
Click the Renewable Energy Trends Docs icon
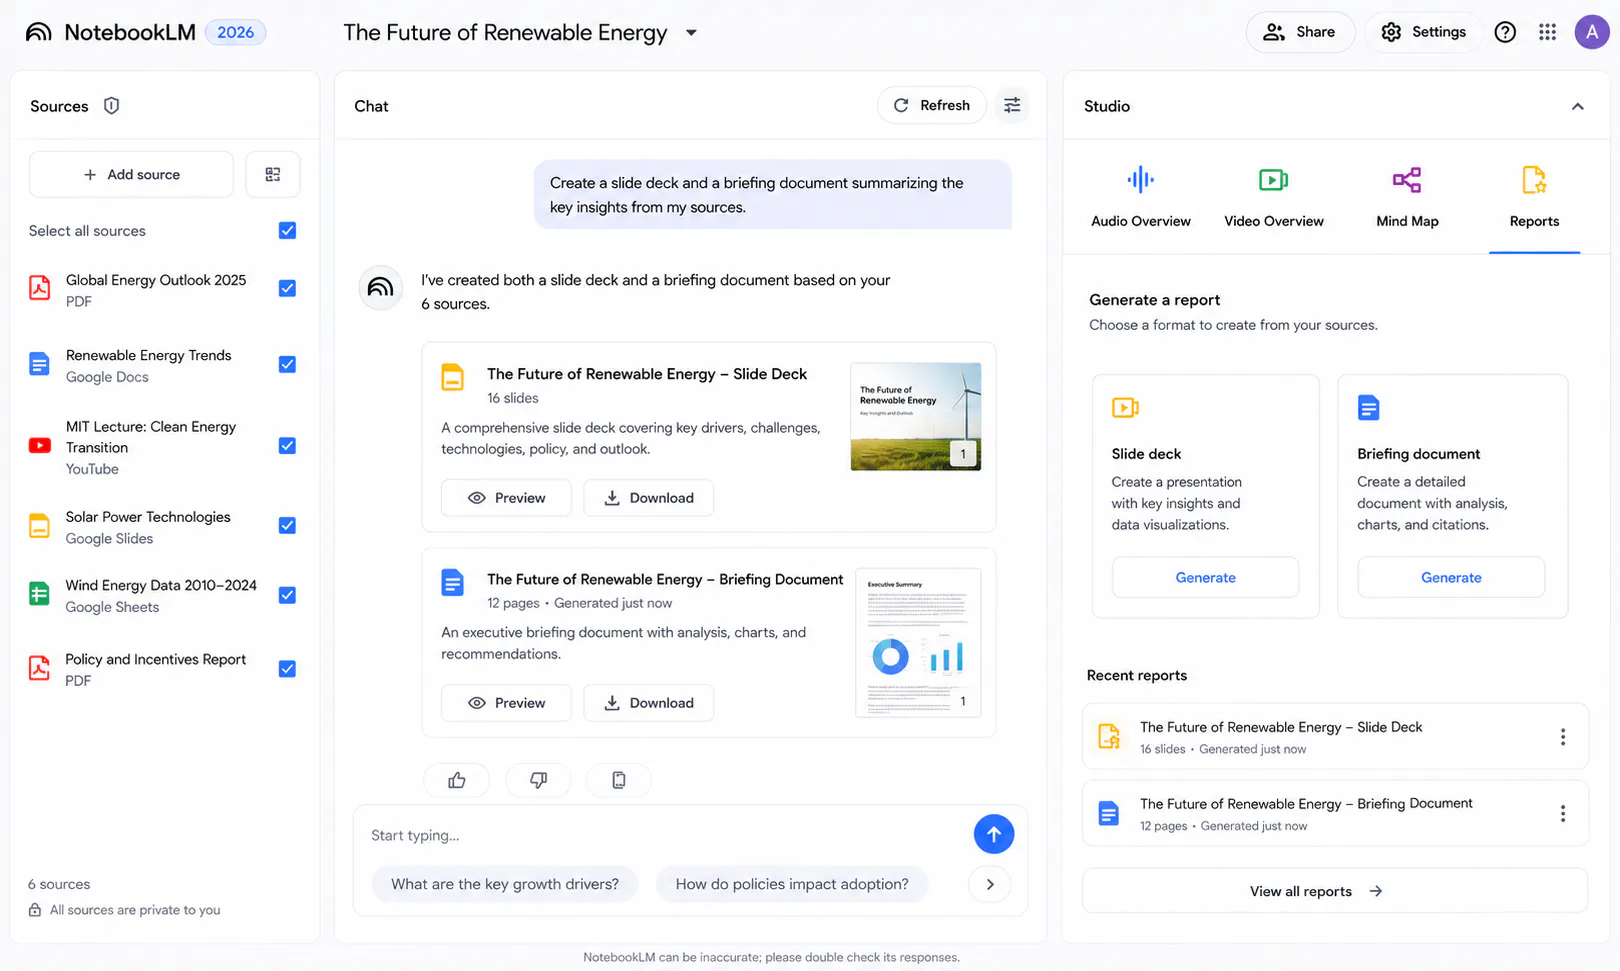[x=39, y=364]
